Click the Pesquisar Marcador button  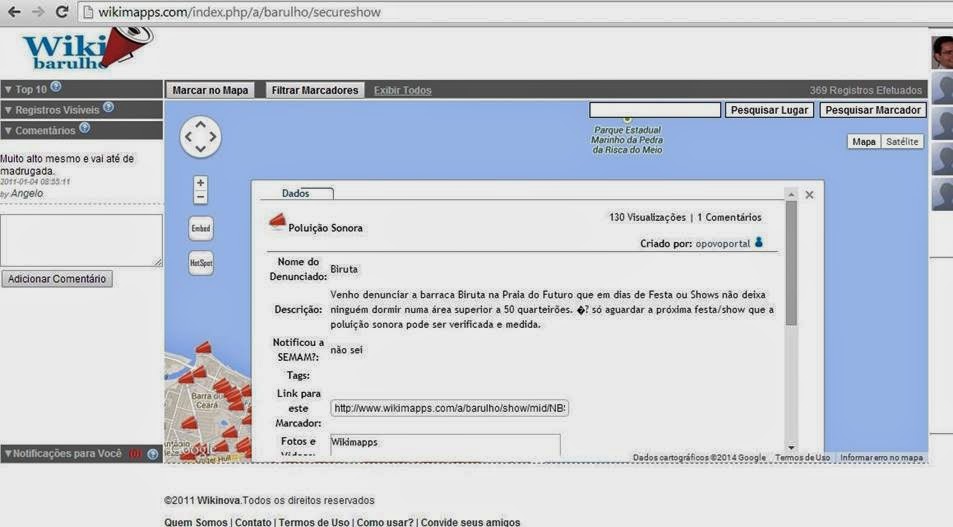point(873,110)
